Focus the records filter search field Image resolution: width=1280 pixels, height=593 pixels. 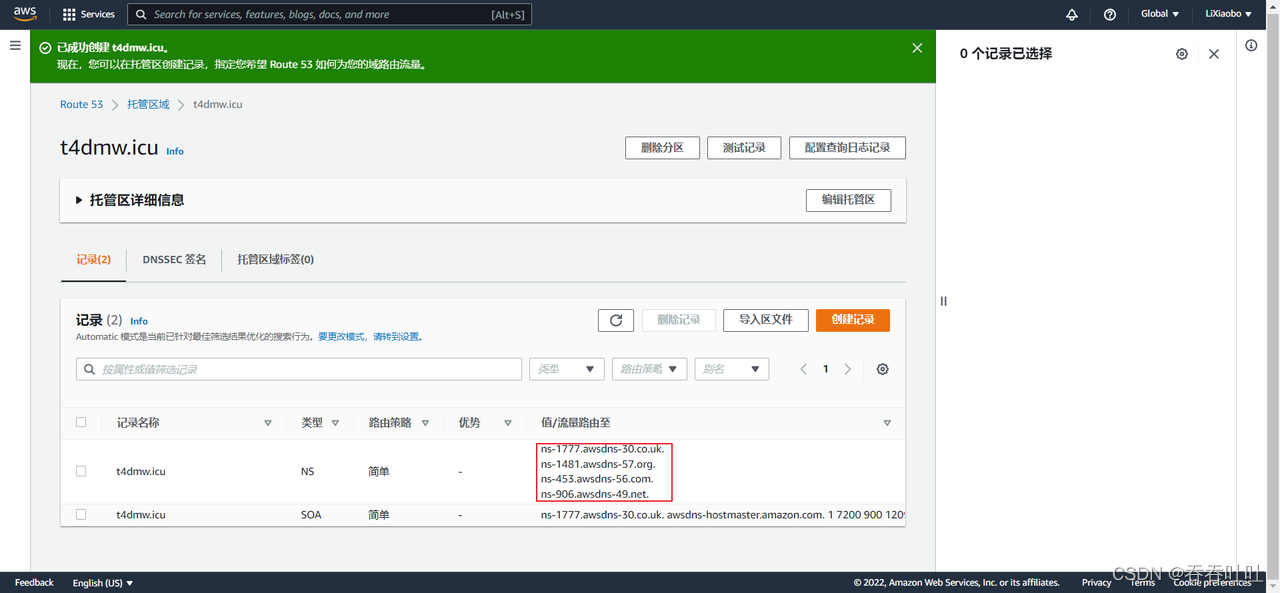(299, 369)
